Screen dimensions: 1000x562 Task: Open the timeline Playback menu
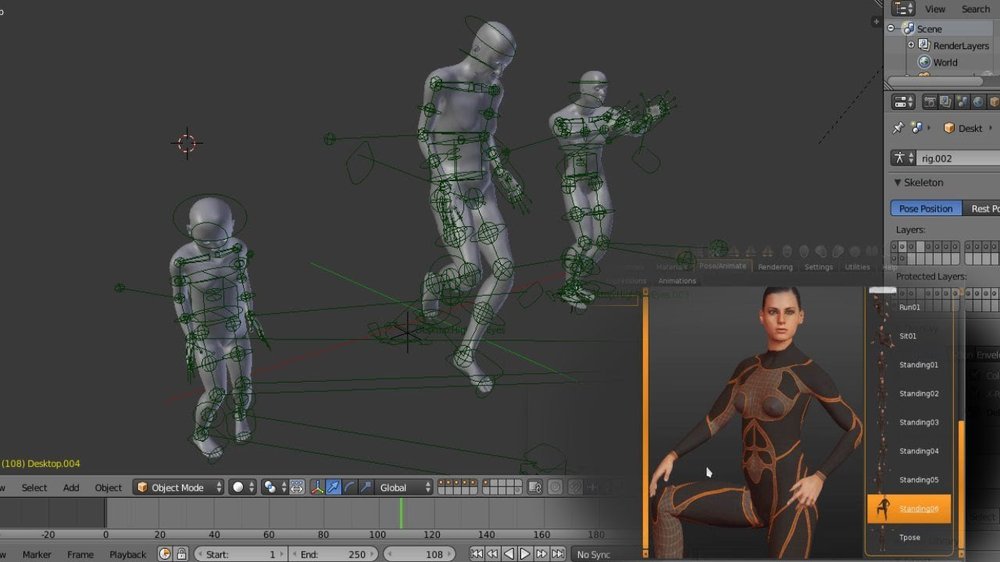coord(128,554)
